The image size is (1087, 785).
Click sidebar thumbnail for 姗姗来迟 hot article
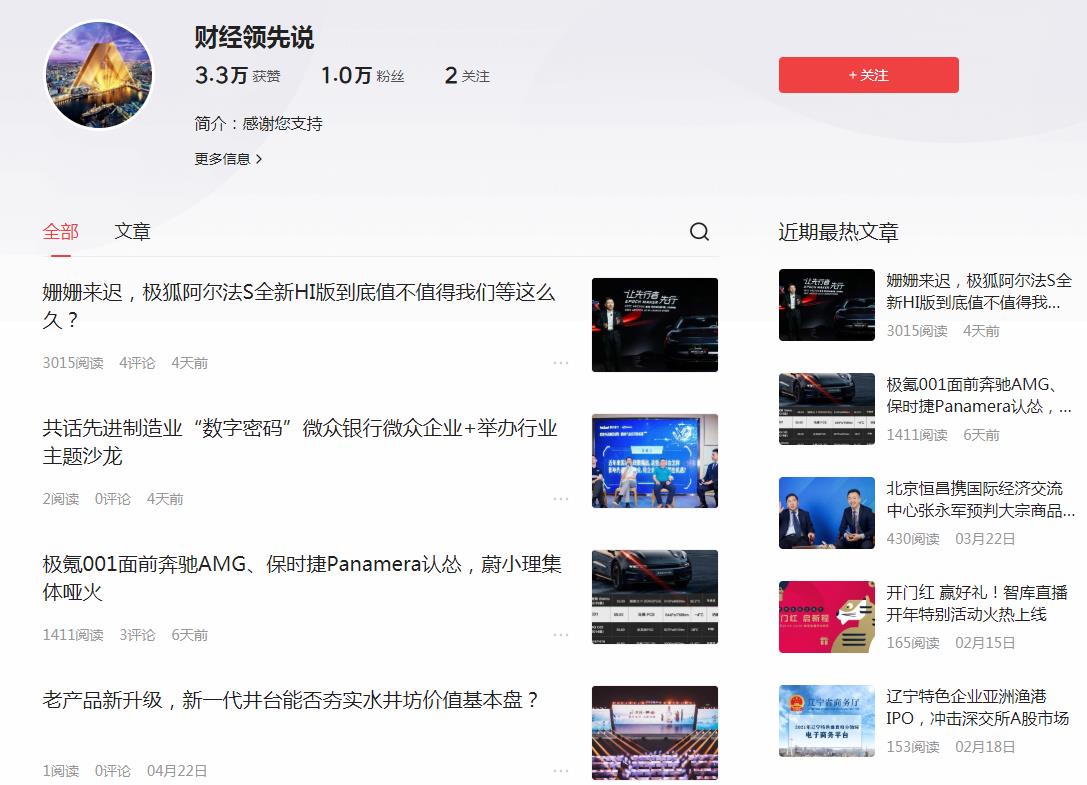point(826,305)
